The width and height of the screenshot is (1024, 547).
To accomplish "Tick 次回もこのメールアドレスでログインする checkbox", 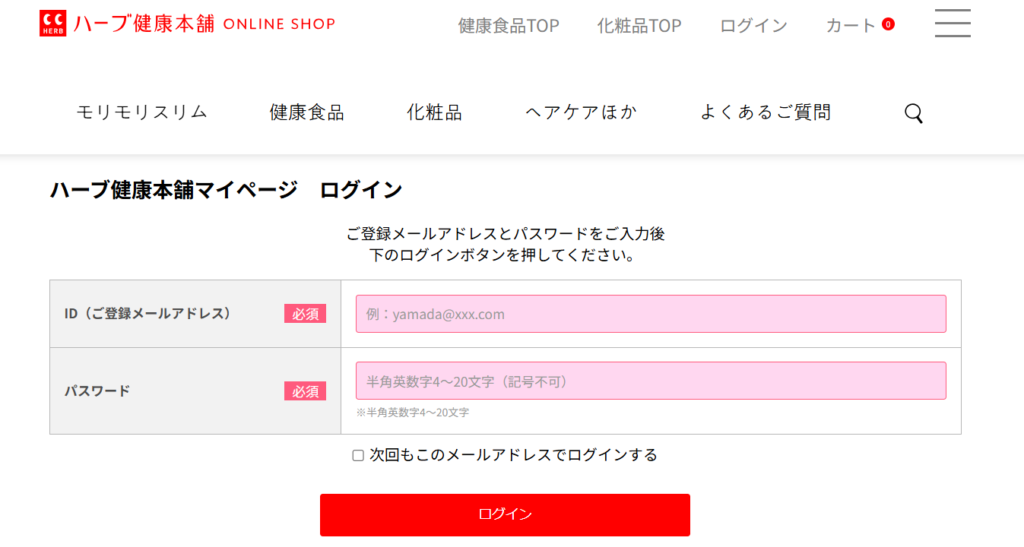I will (x=358, y=456).
